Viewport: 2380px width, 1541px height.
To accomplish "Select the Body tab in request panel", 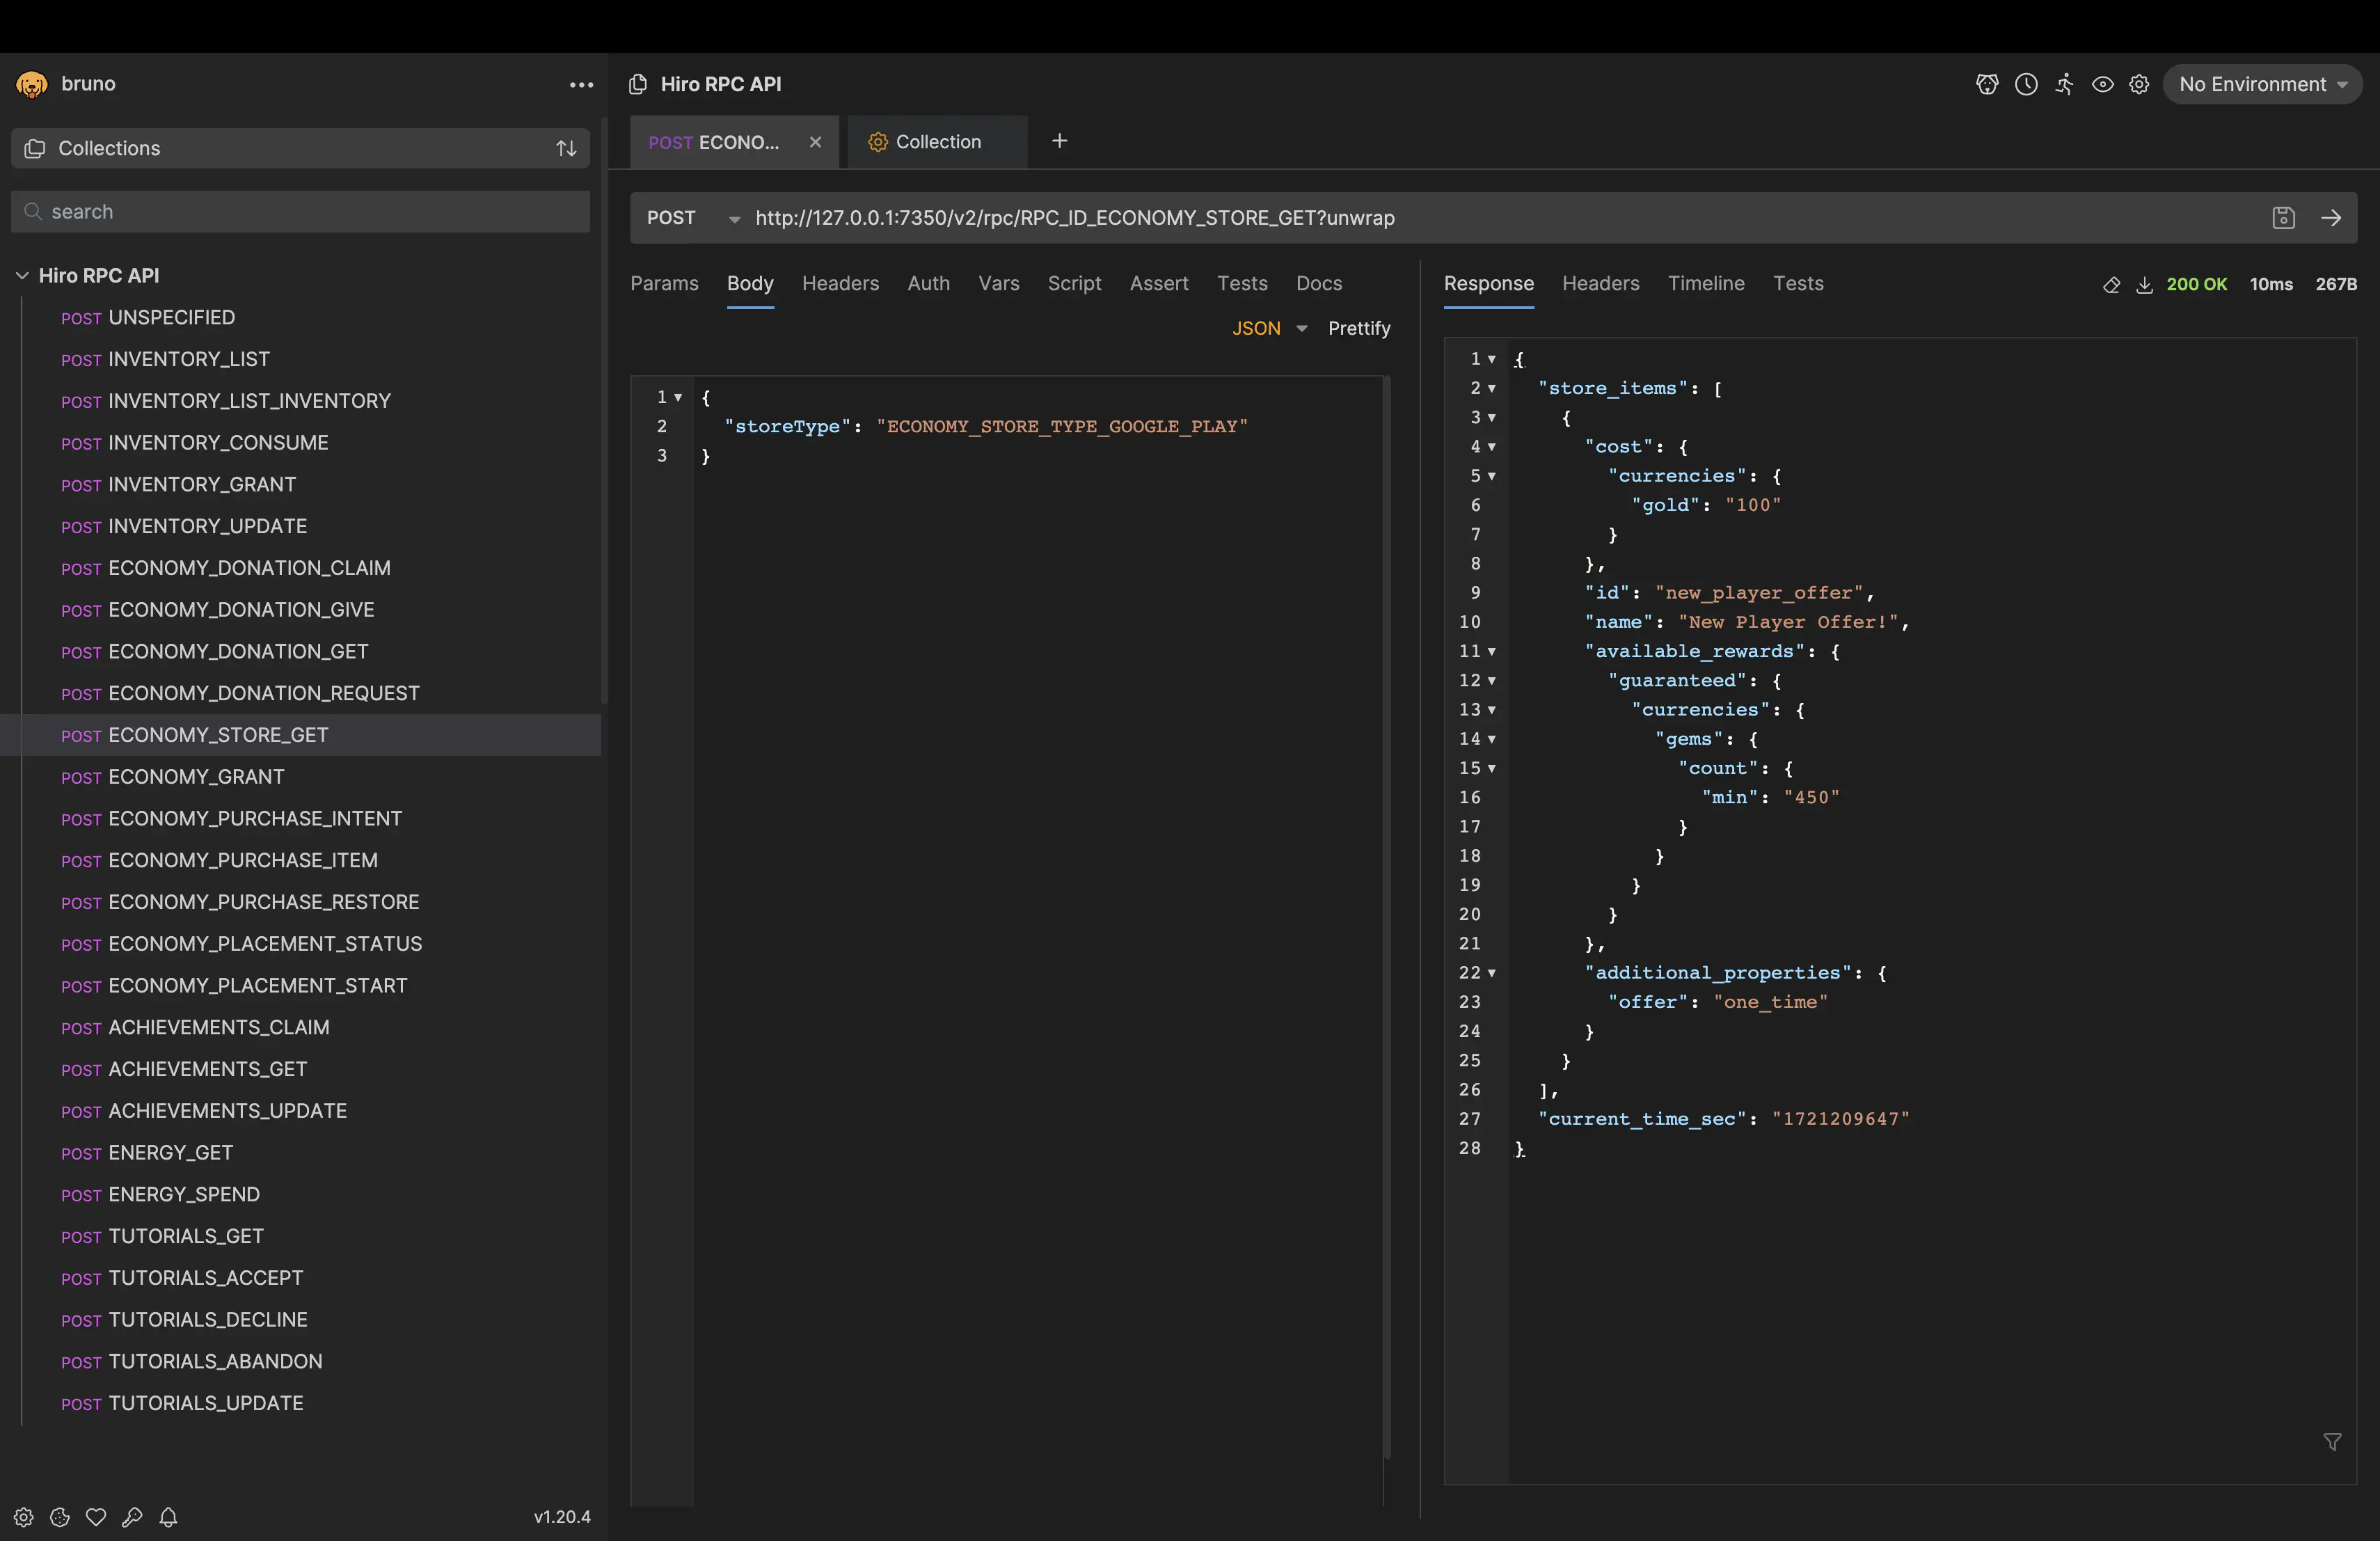I will point(749,283).
